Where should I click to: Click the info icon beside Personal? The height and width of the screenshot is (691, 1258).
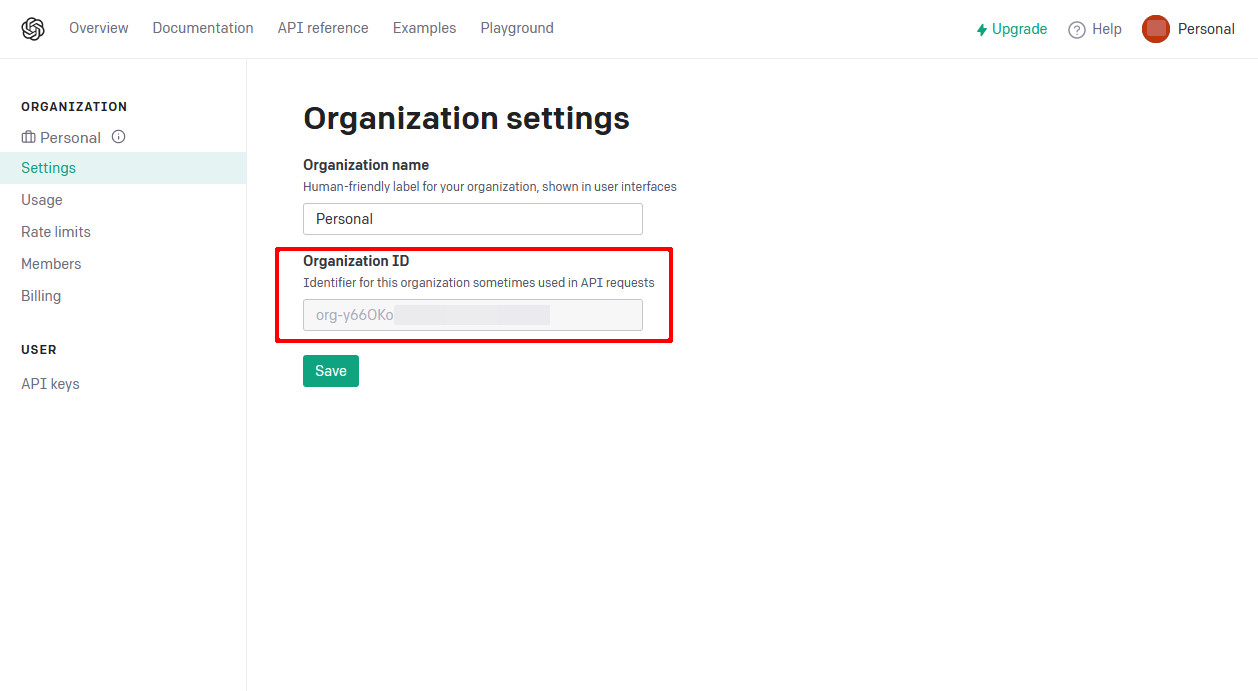coord(118,137)
